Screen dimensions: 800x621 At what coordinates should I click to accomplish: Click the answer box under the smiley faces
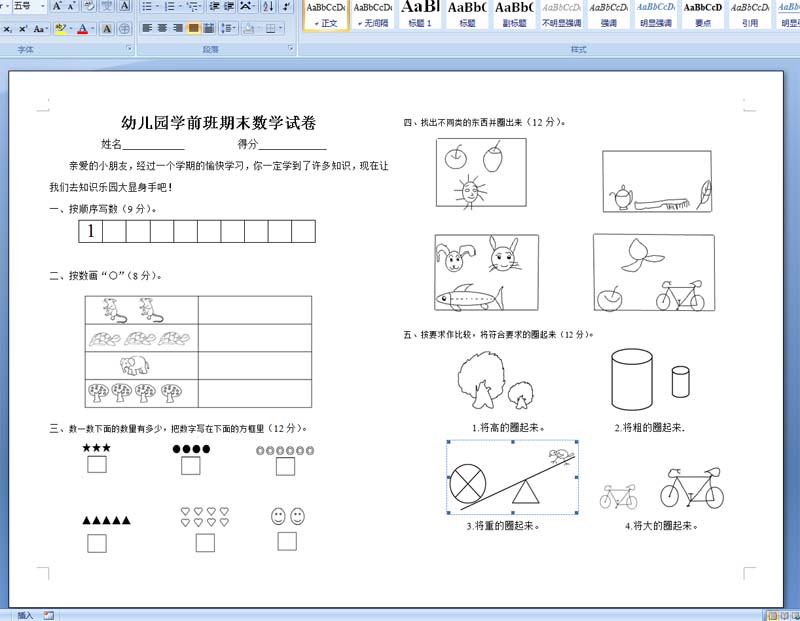287,541
